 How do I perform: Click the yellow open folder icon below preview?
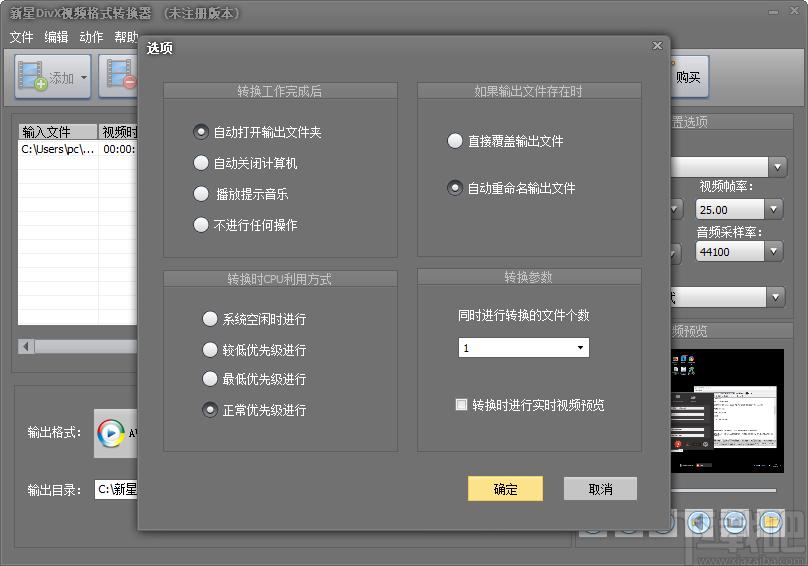point(770,523)
